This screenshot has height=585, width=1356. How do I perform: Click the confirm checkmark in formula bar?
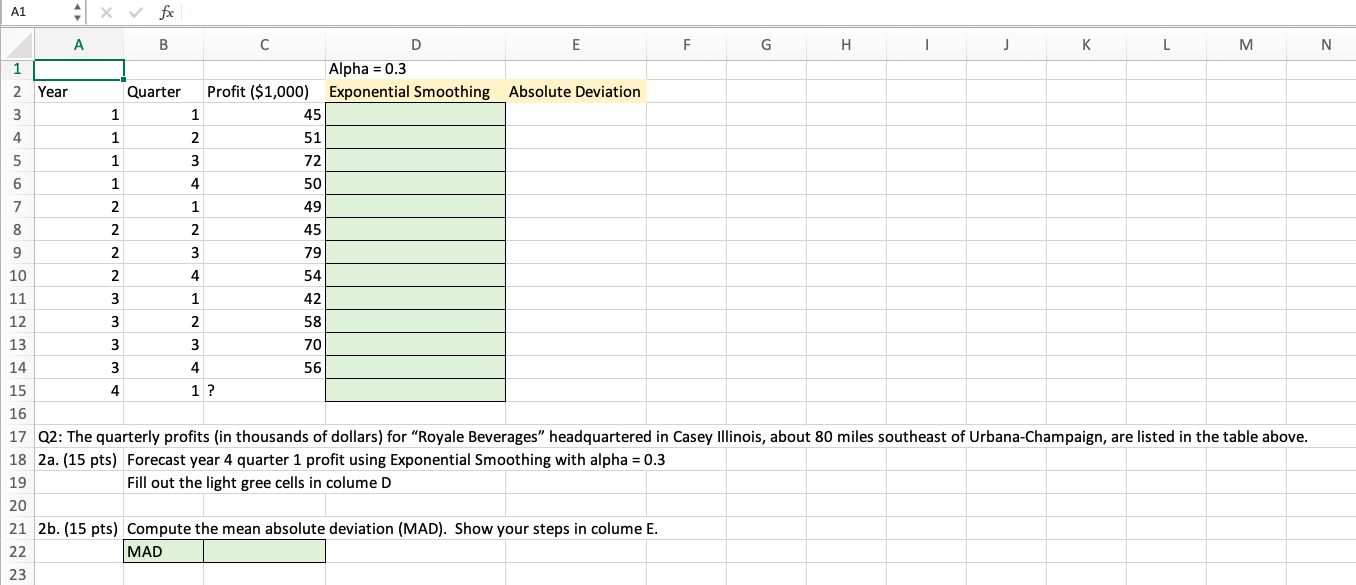click(138, 12)
